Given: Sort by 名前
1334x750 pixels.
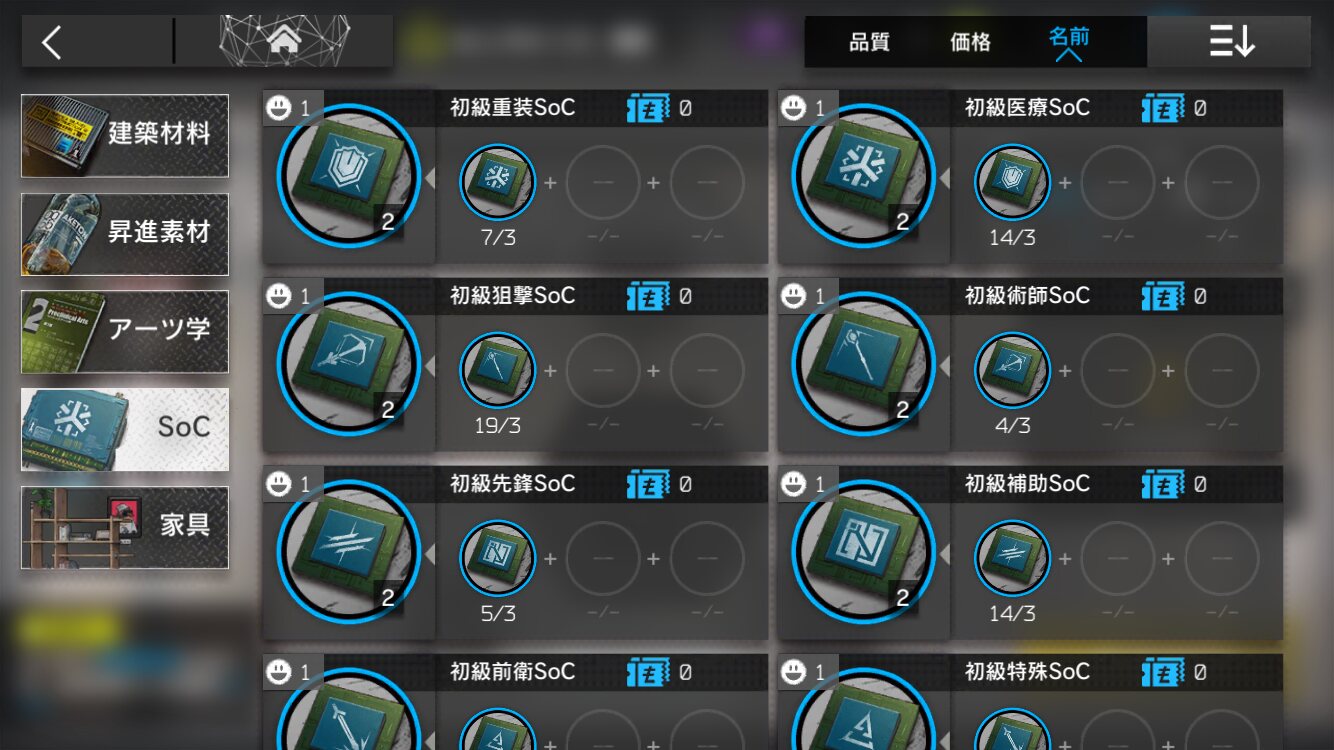Looking at the screenshot, I should [x=1068, y=42].
